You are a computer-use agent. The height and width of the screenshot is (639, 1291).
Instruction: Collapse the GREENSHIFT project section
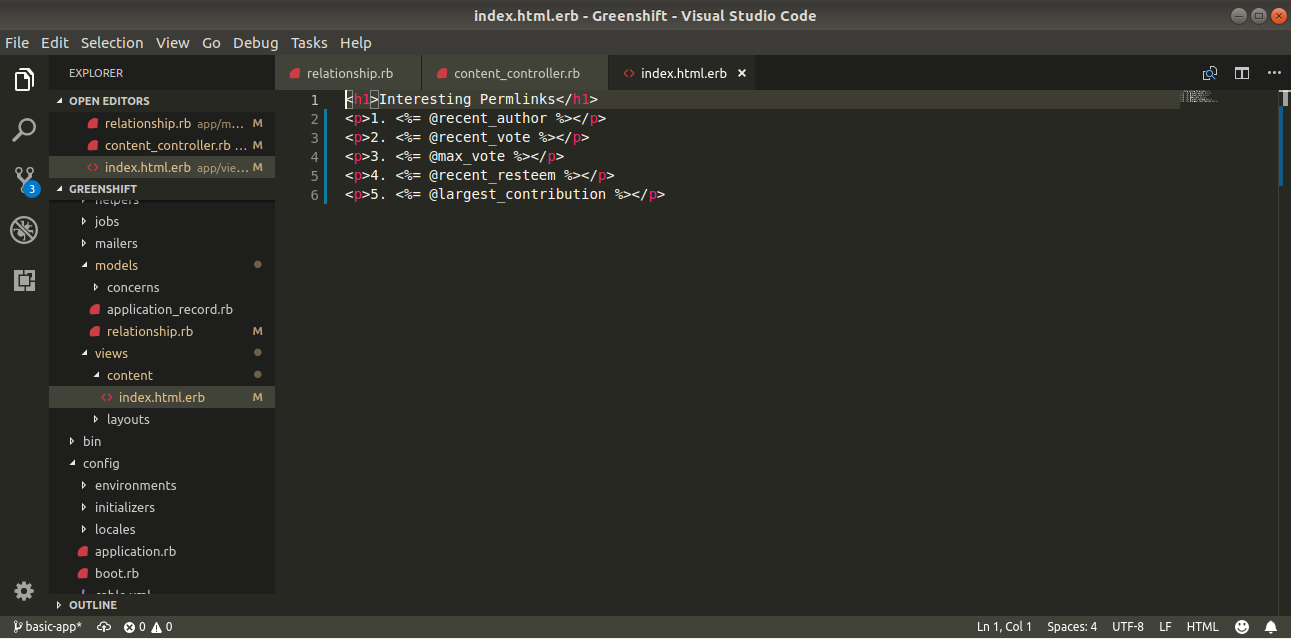162,189
